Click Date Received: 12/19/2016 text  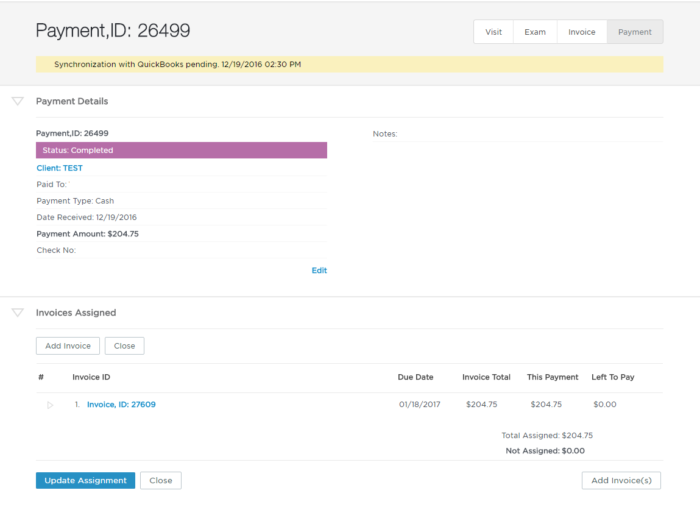point(87,217)
